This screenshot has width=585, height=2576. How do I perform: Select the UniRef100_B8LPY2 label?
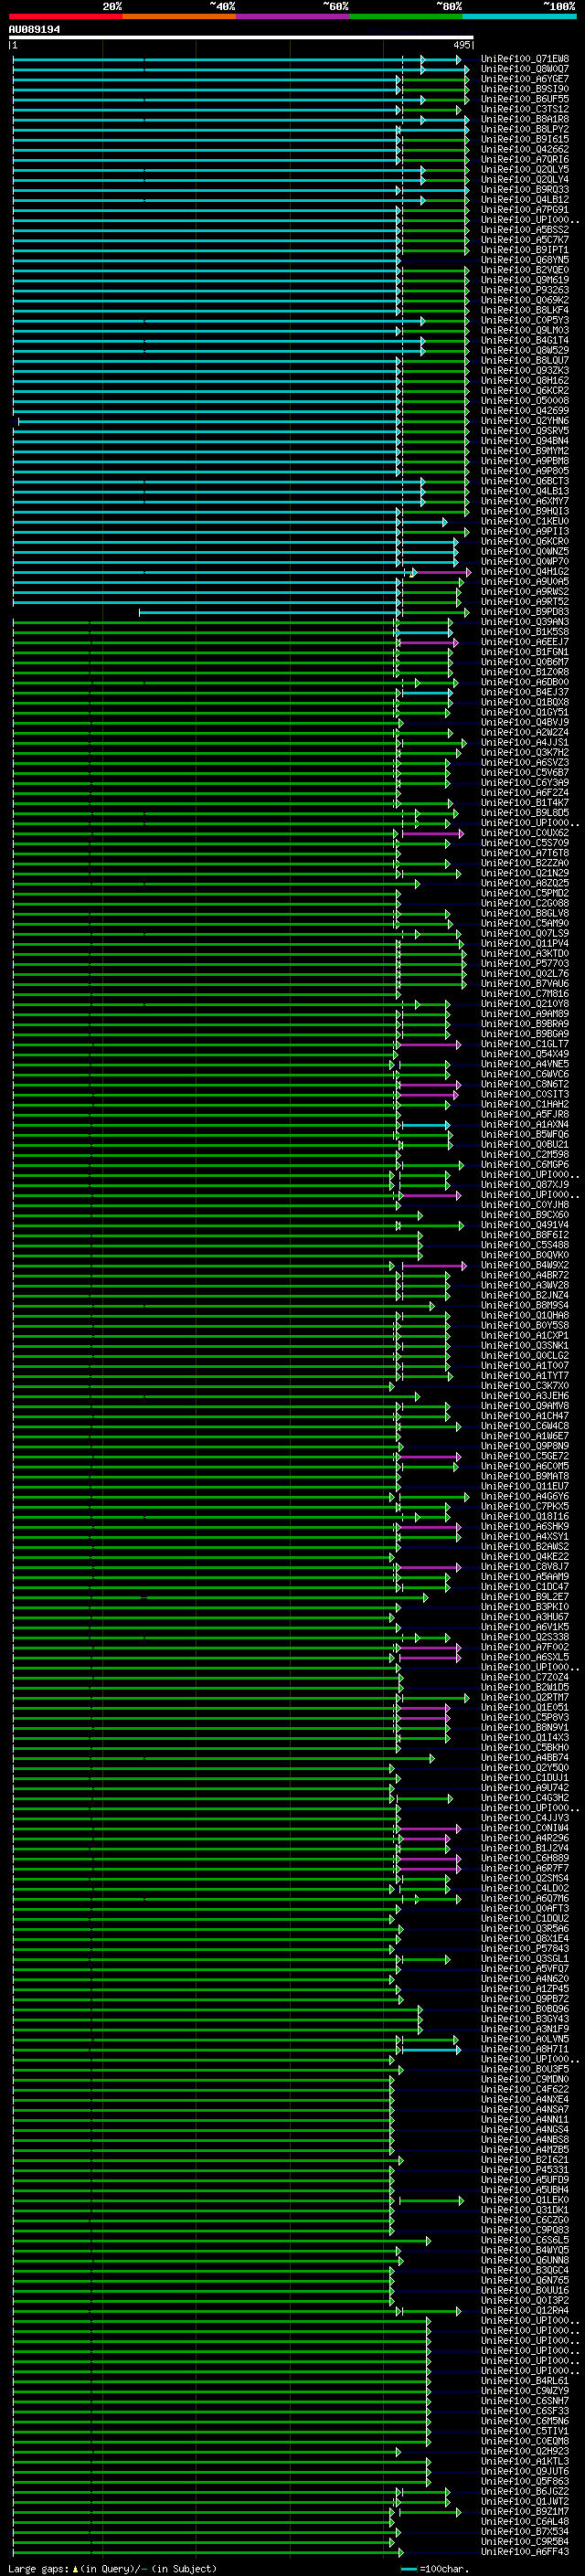524,129
